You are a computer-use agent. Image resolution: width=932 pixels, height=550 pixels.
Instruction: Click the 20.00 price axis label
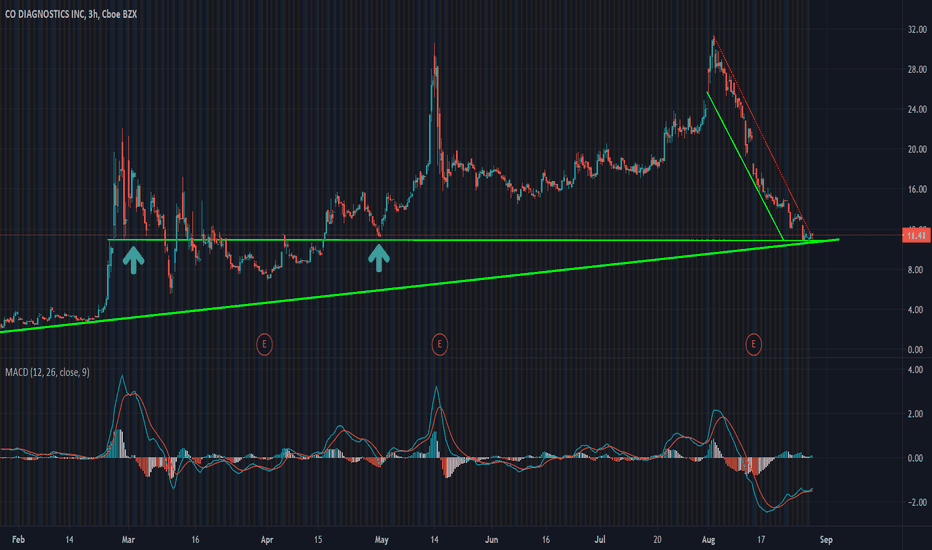pyautogui.click(x=917, y=149)
